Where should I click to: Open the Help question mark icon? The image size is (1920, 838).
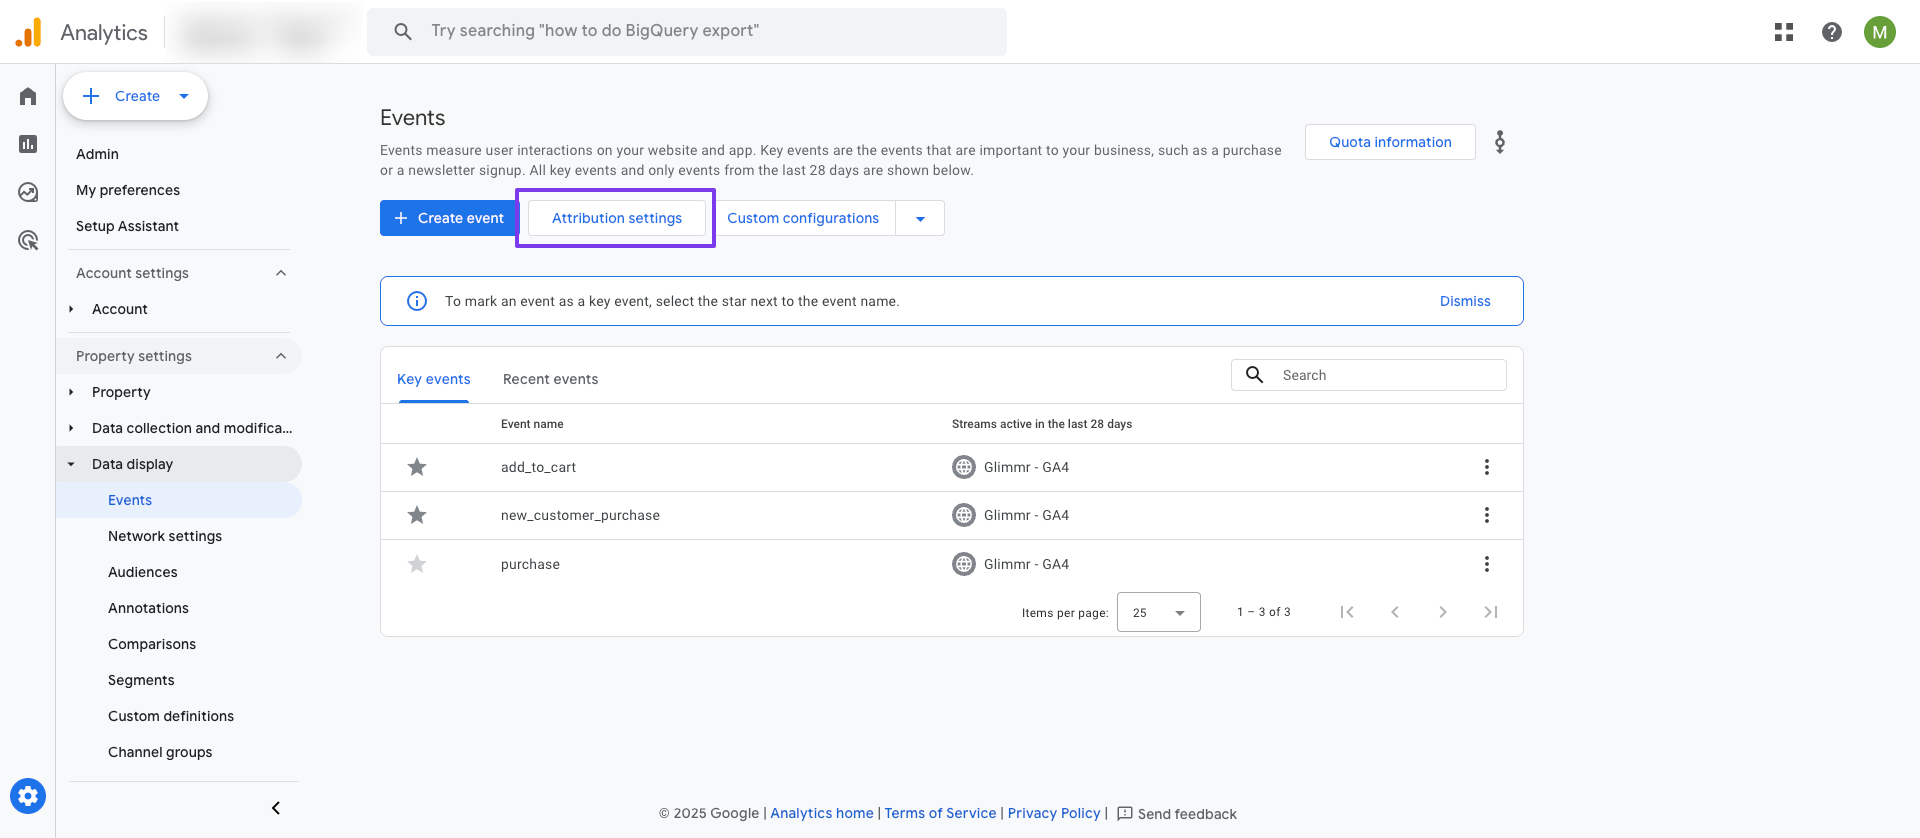pyautogui.click(x=1832, y=32)
